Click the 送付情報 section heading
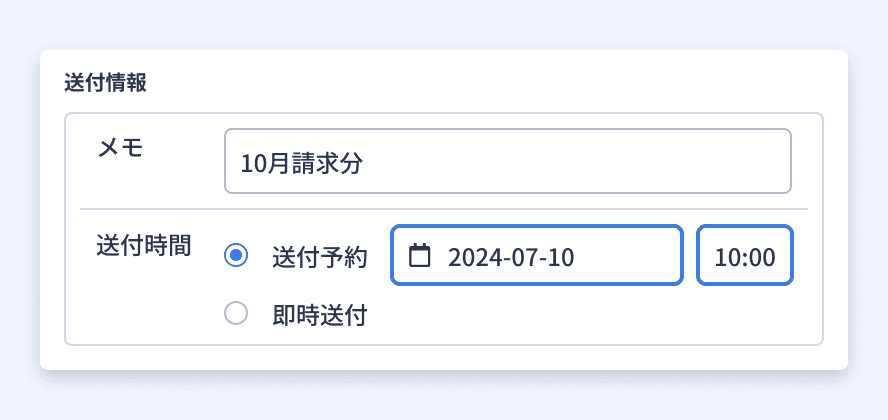888x420 pixels. [105, 83]
